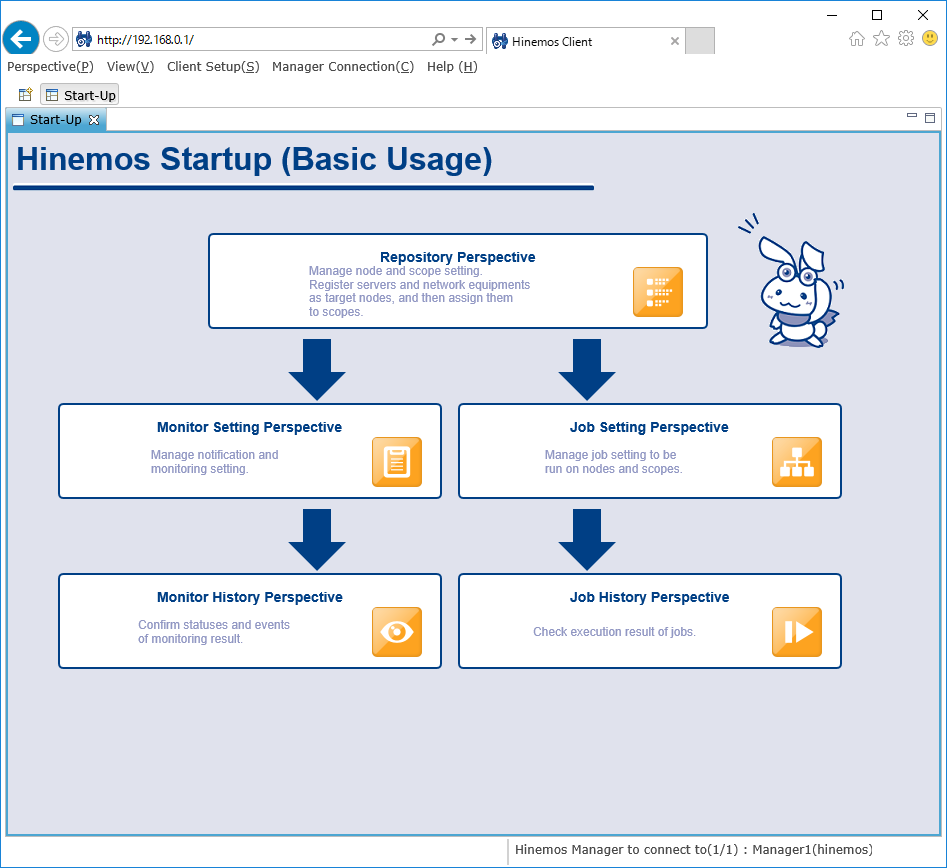
Task: Click the text 'Manage node and scope setting.'
Action: (x=396, y=271)
